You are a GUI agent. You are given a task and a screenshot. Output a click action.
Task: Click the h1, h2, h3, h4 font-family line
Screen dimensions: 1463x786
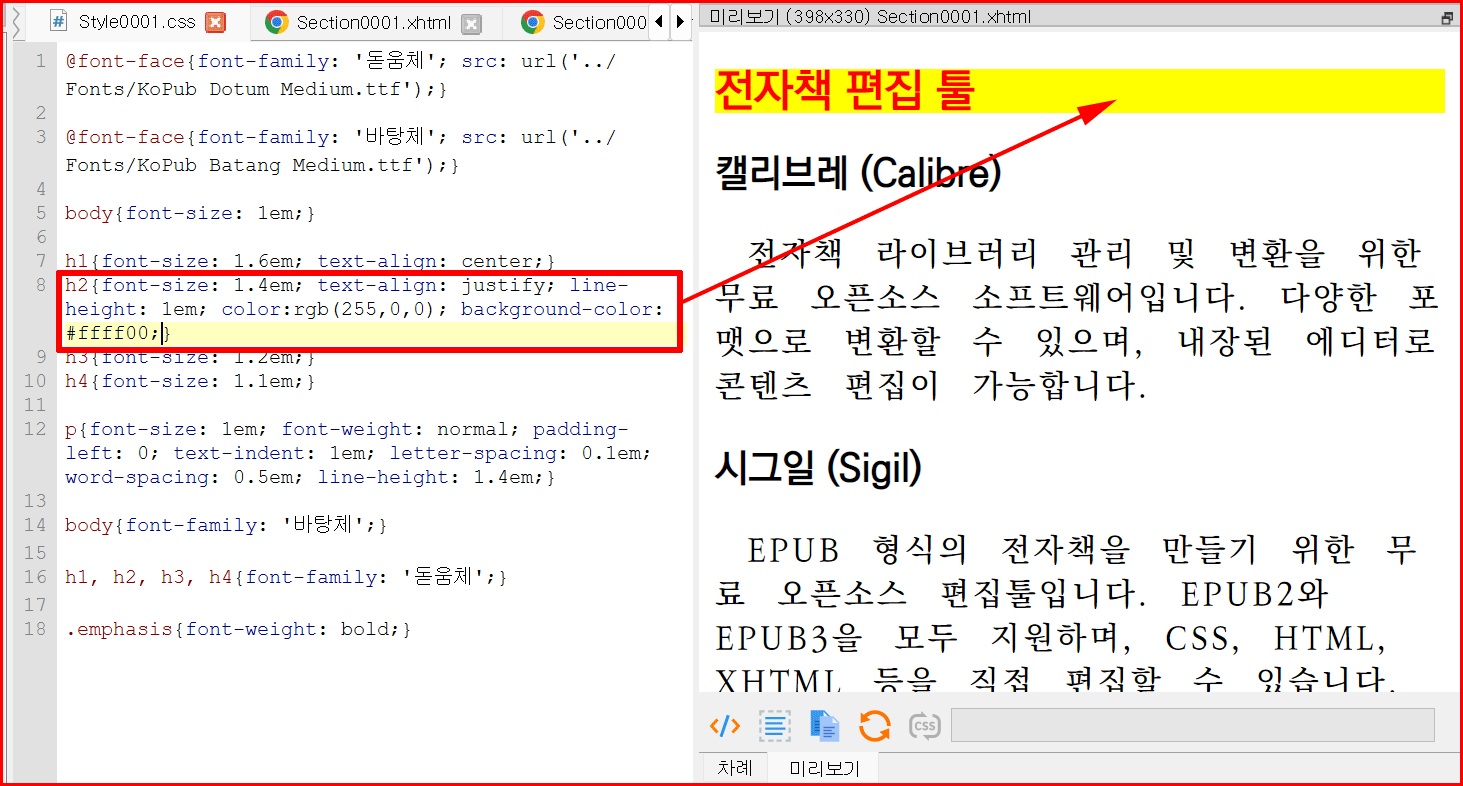(x=286, y=577)
